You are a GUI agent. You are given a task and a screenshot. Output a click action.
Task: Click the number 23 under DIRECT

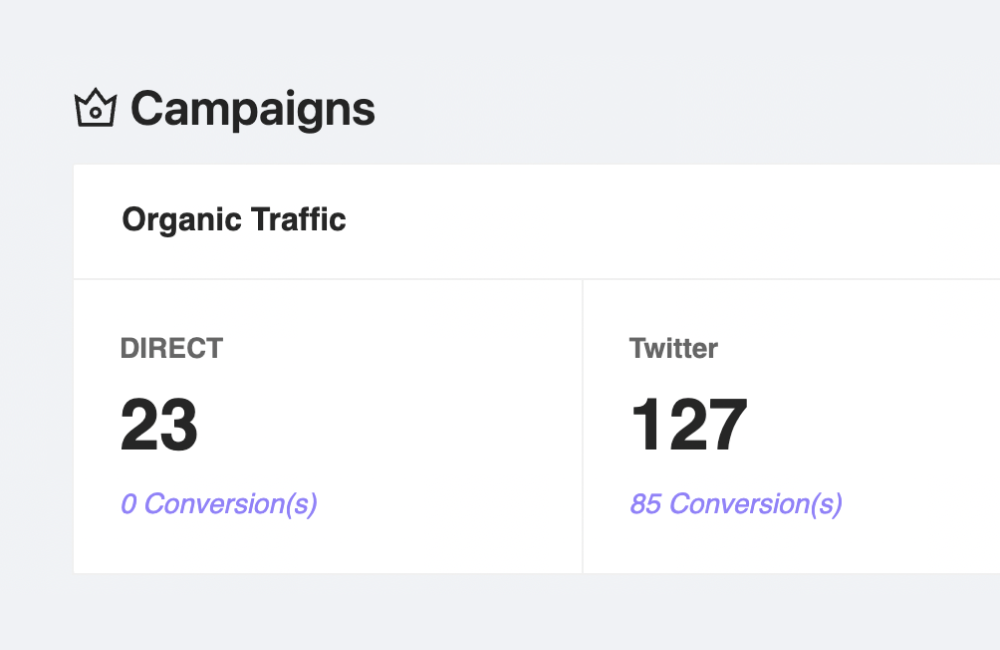pos(159,425)
